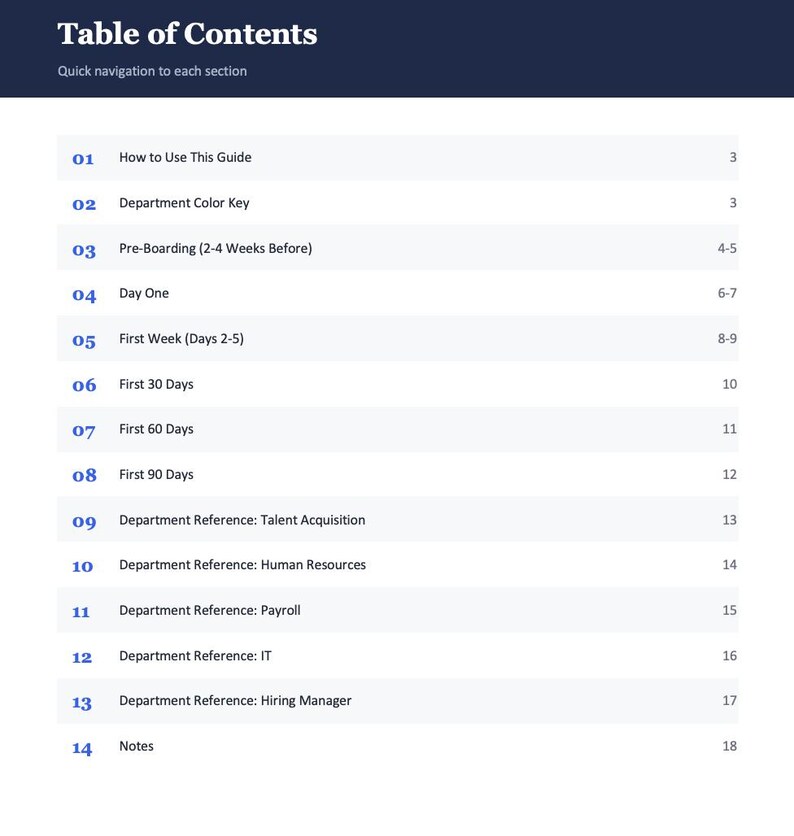Image resolution: width=794 pixels, height=836 pixels.
Task: Click page number 17 for Hiring Manager
Action: 729,701
